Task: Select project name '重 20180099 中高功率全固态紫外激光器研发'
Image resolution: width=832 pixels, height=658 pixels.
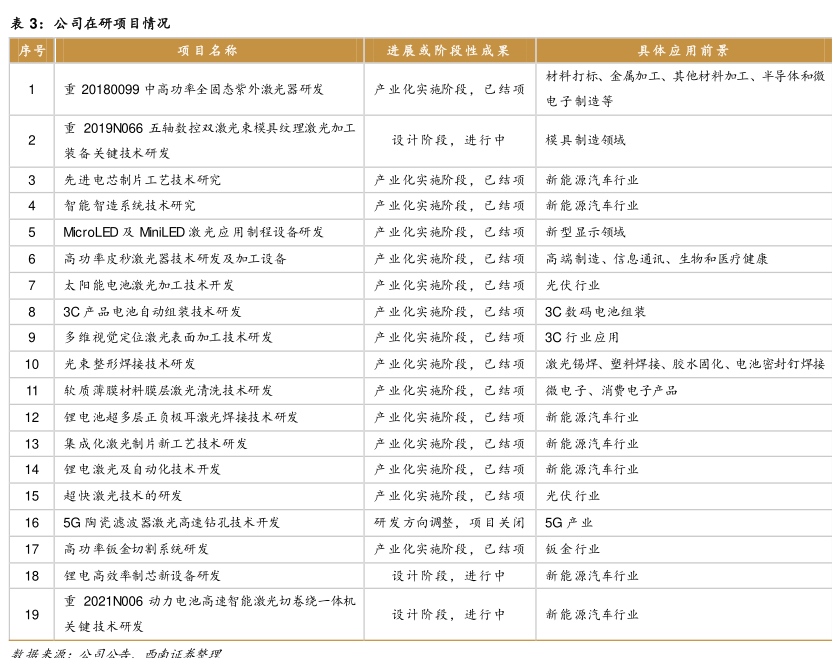Action: click(194, 89)
